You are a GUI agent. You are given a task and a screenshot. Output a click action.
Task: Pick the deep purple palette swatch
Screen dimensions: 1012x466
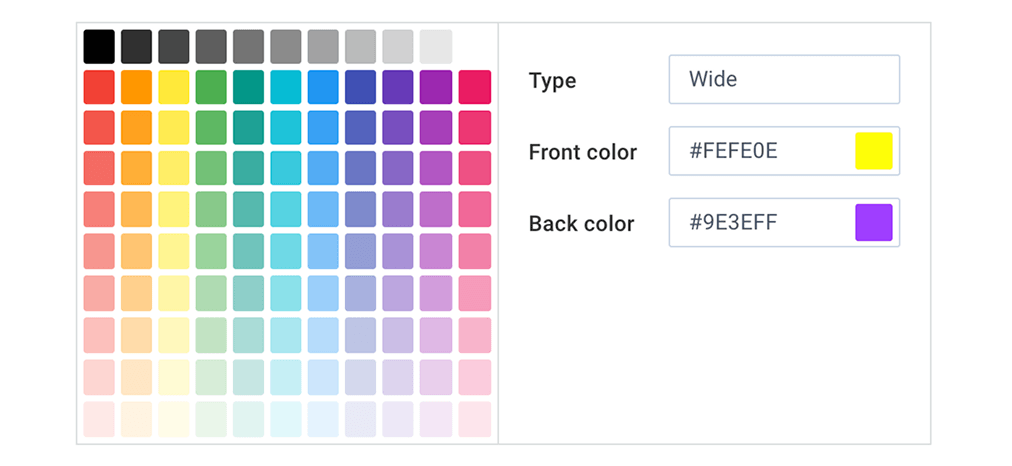coord(398,87)
